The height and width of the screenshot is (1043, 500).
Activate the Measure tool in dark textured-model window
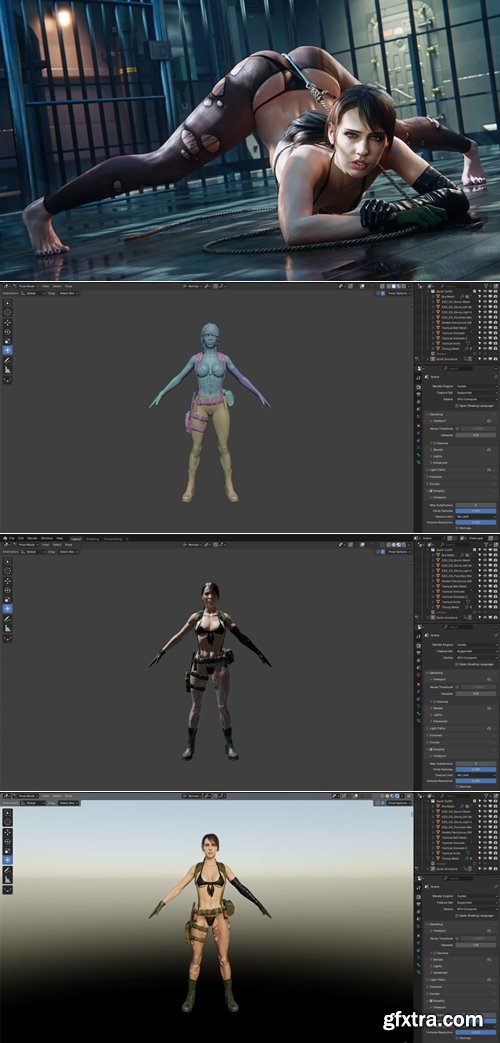8,629
